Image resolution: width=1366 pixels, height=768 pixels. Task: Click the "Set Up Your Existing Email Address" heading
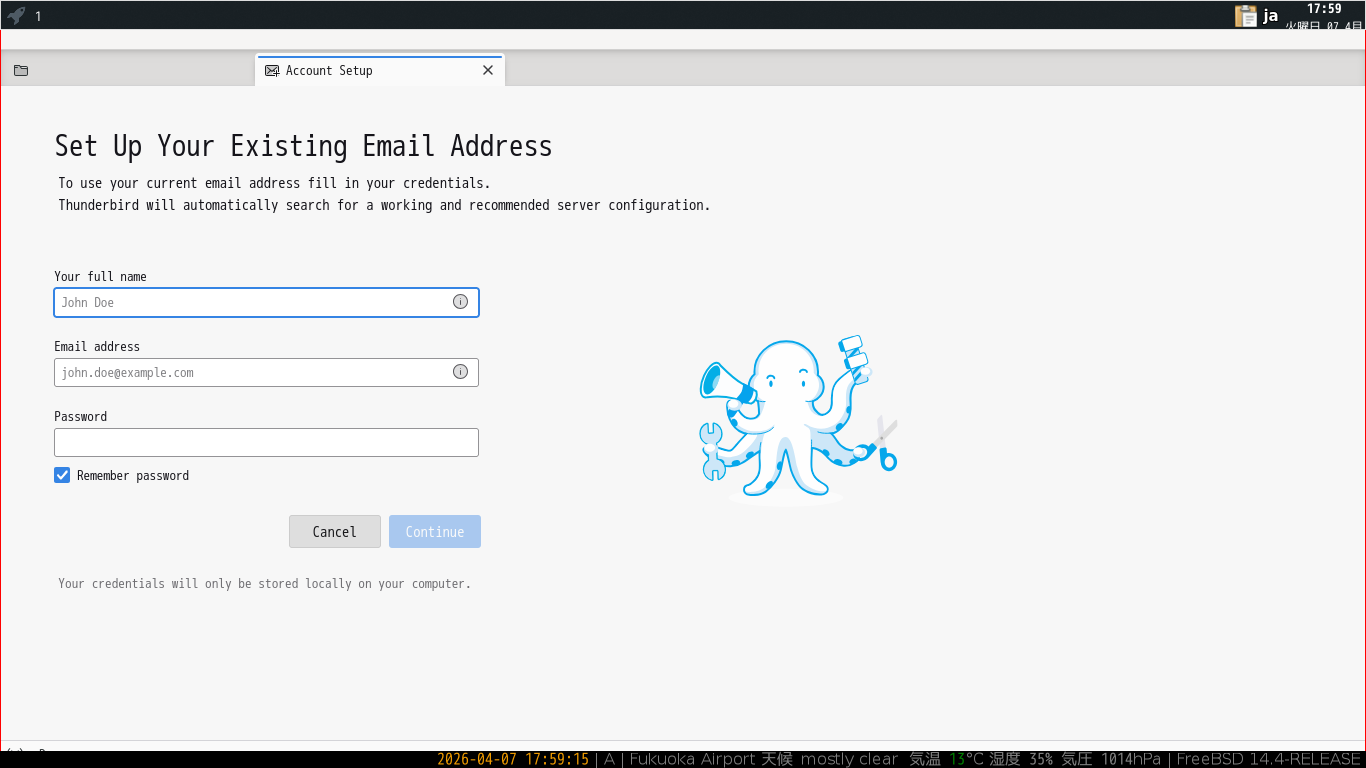pyautogui.click(x=303, y=146)
